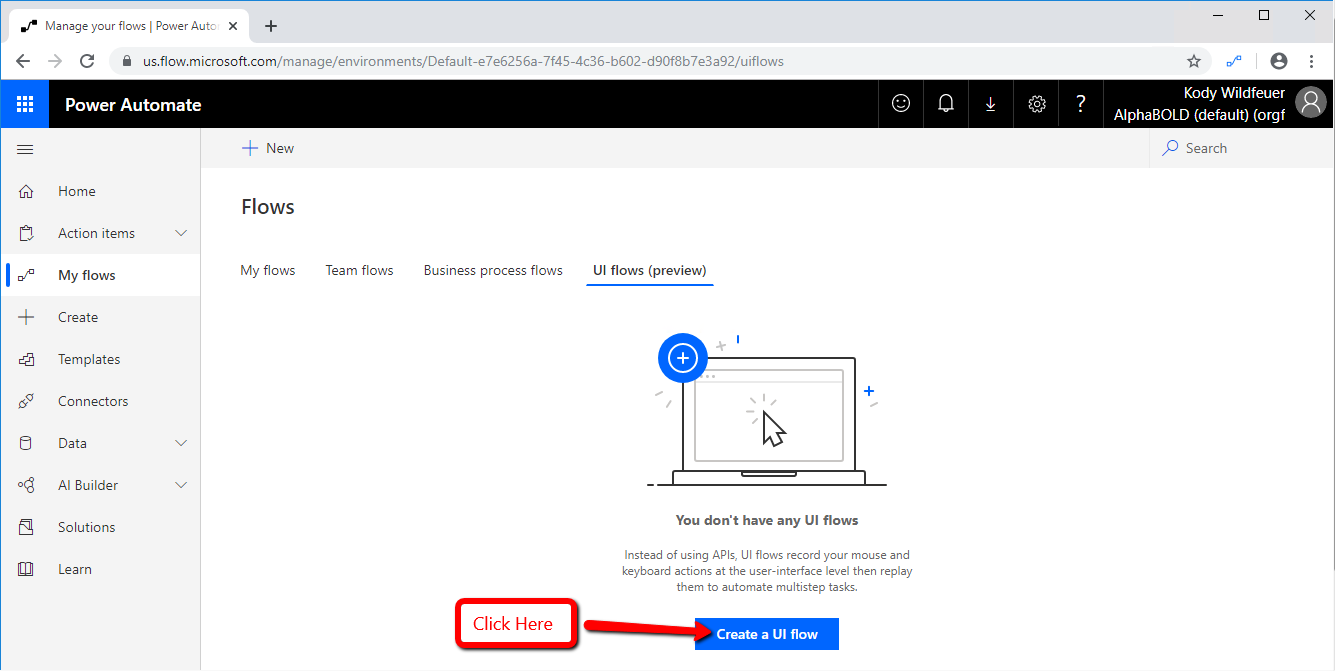
Task: Click the Kody Wildfeuer account name
Action: pos(1234,93)
